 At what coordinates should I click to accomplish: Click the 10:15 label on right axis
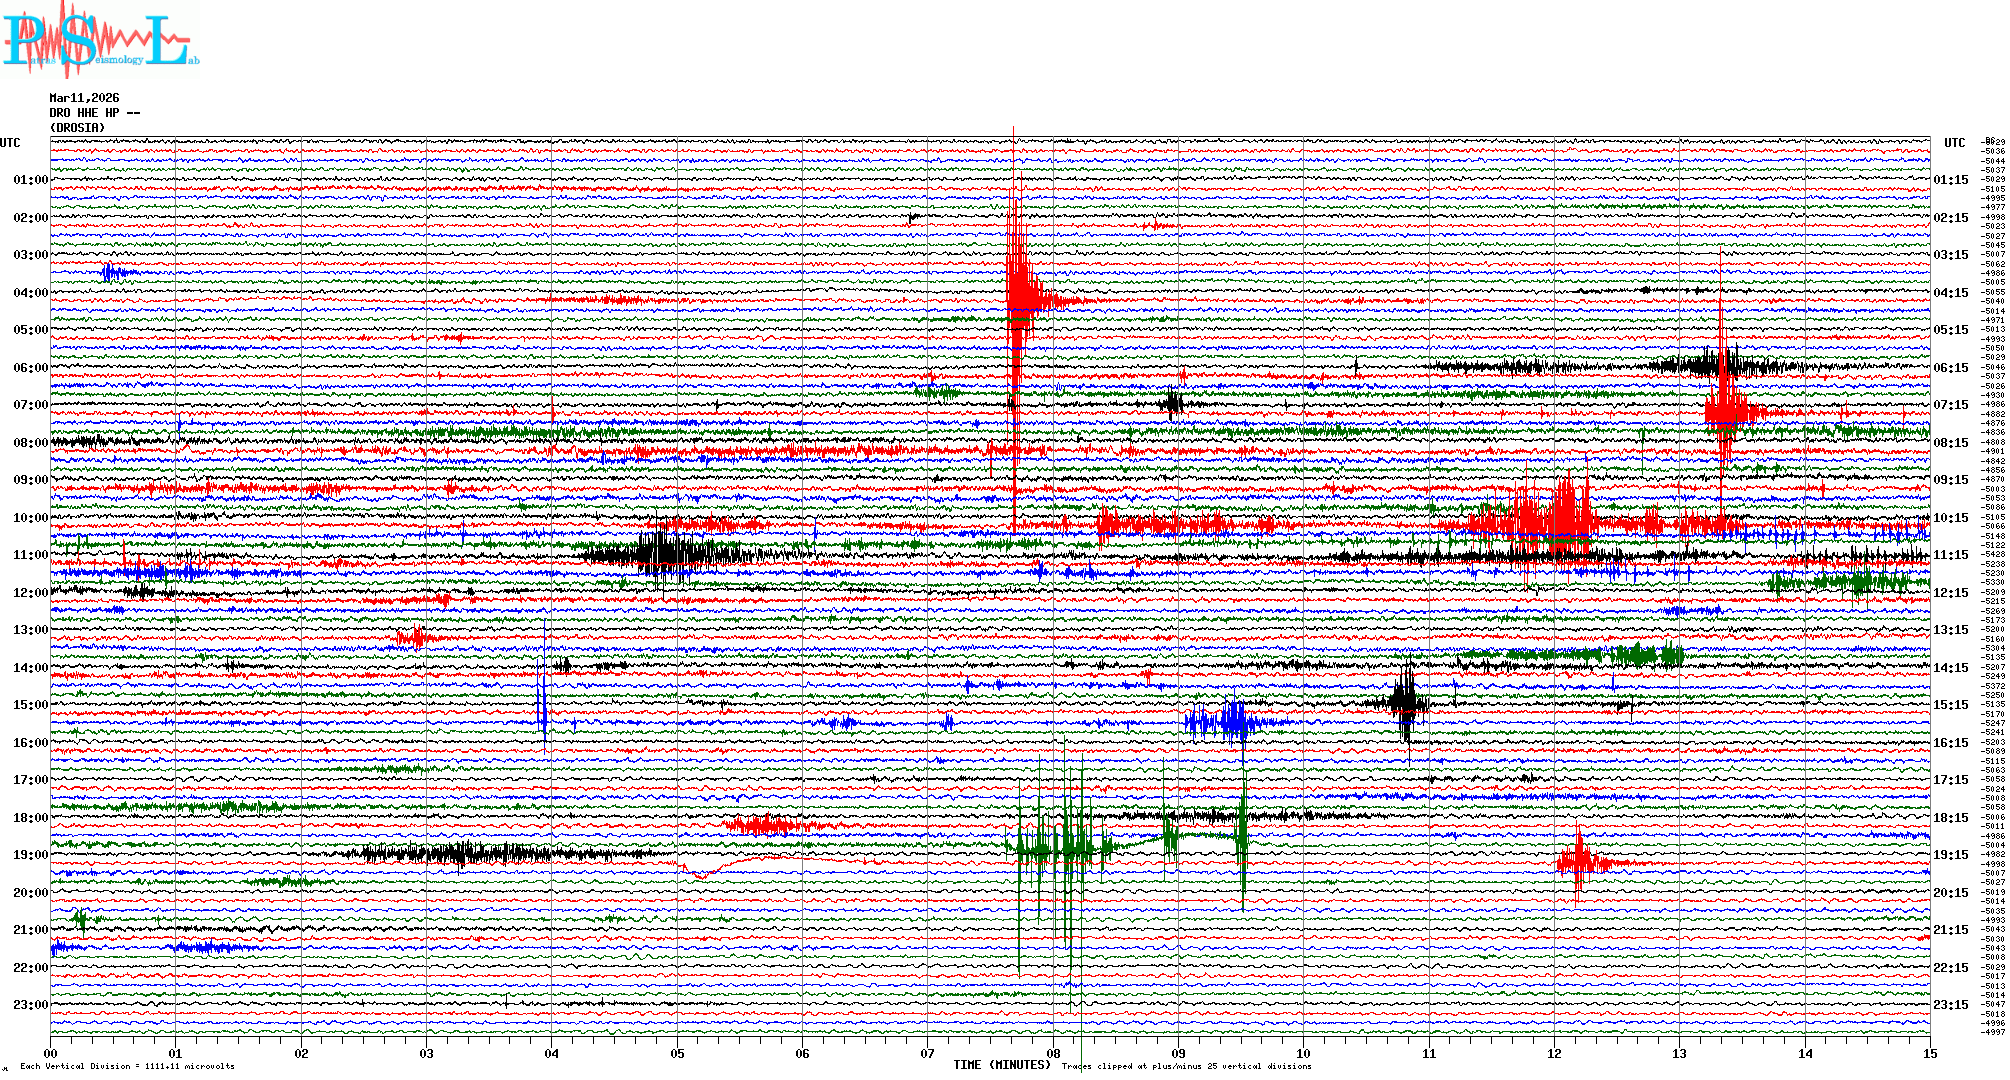click(1950, 518)
